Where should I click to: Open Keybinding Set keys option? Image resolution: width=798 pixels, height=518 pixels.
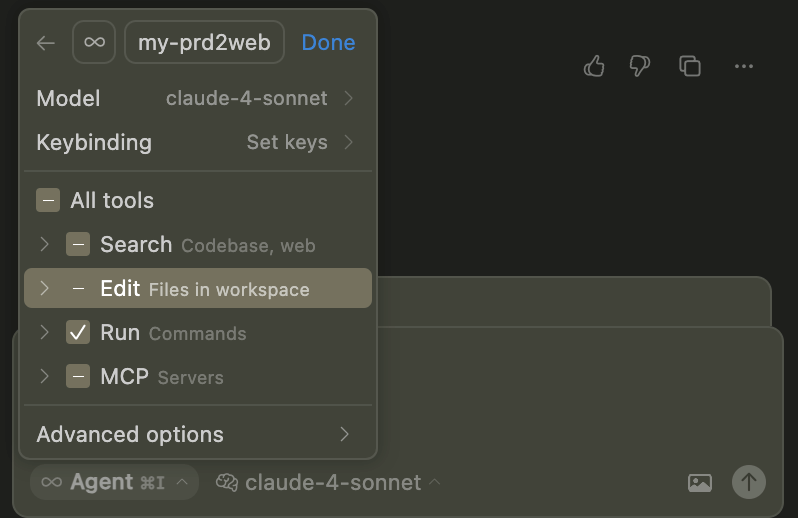coord(196,142)
